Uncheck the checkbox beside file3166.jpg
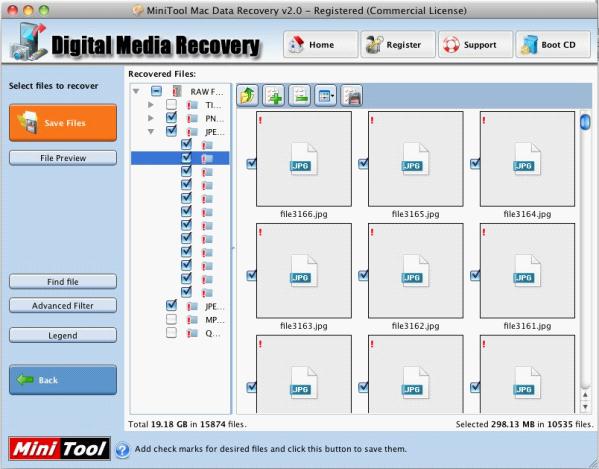Screen dimensions: 599x469 pos(251,164)
